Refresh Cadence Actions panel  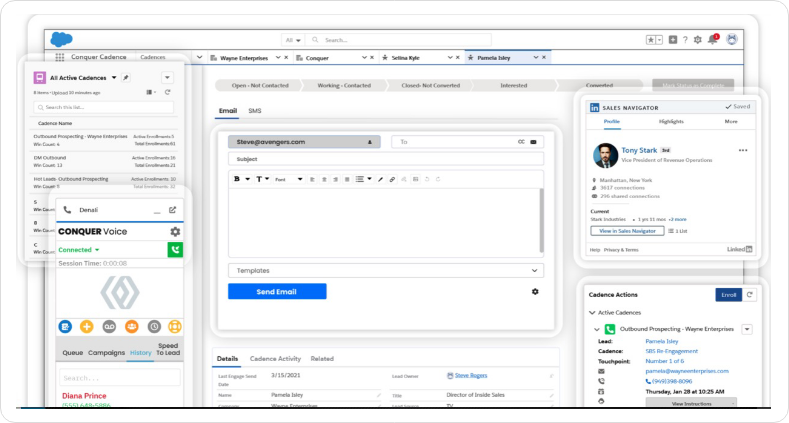(750, 295)
